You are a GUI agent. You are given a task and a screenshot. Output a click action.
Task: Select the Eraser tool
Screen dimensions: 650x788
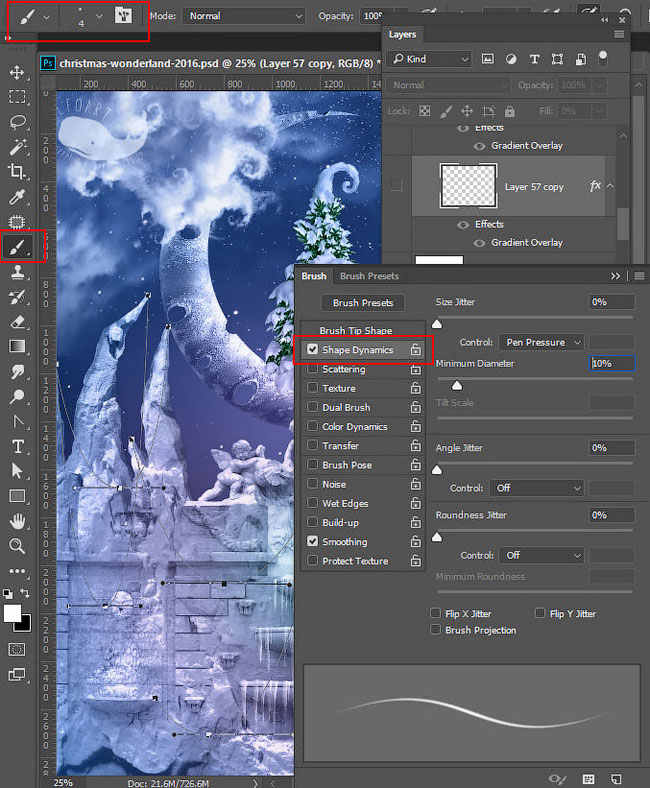[18, 322]
